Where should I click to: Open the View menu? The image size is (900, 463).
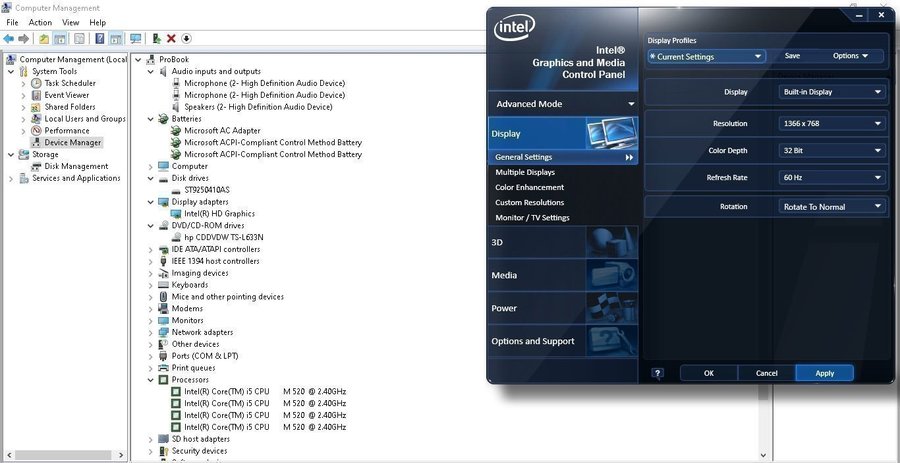coord(71,22)
